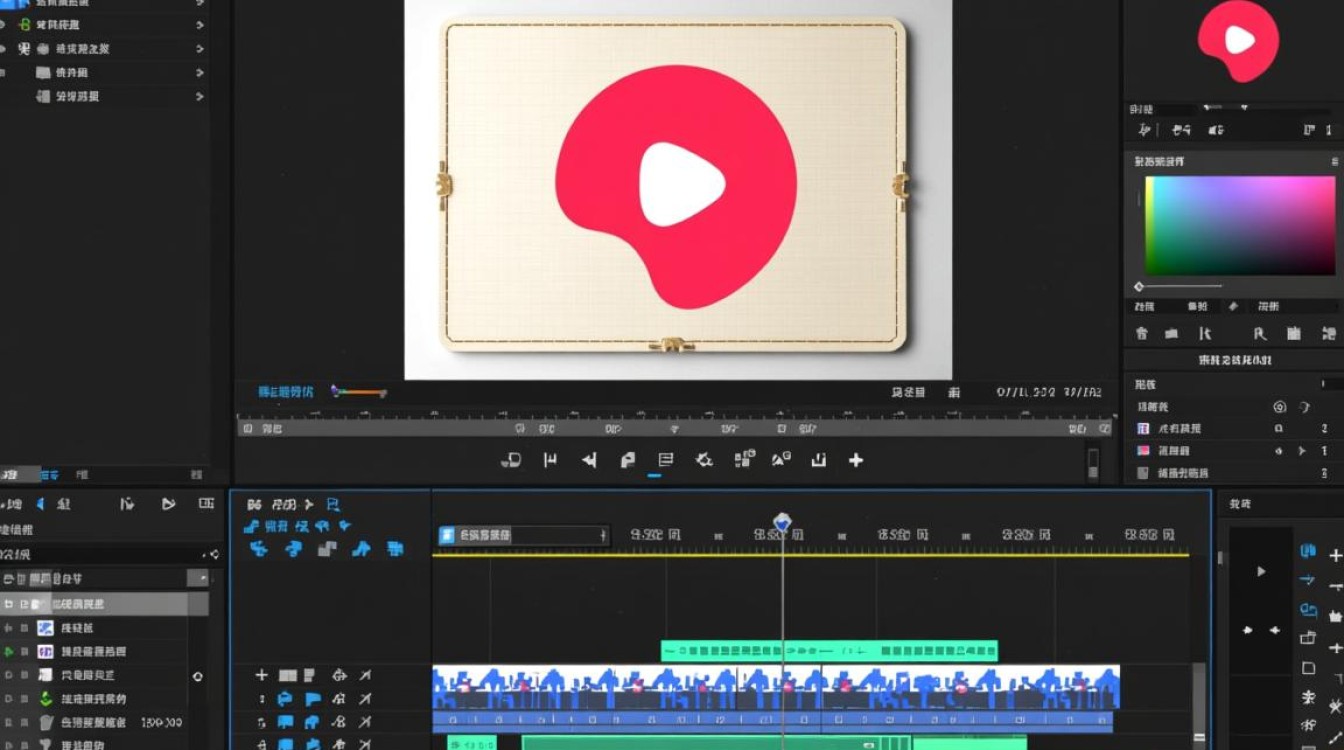
Task: Select the highlighted gray row in the bottom-left list
Action: click(104, 604)
